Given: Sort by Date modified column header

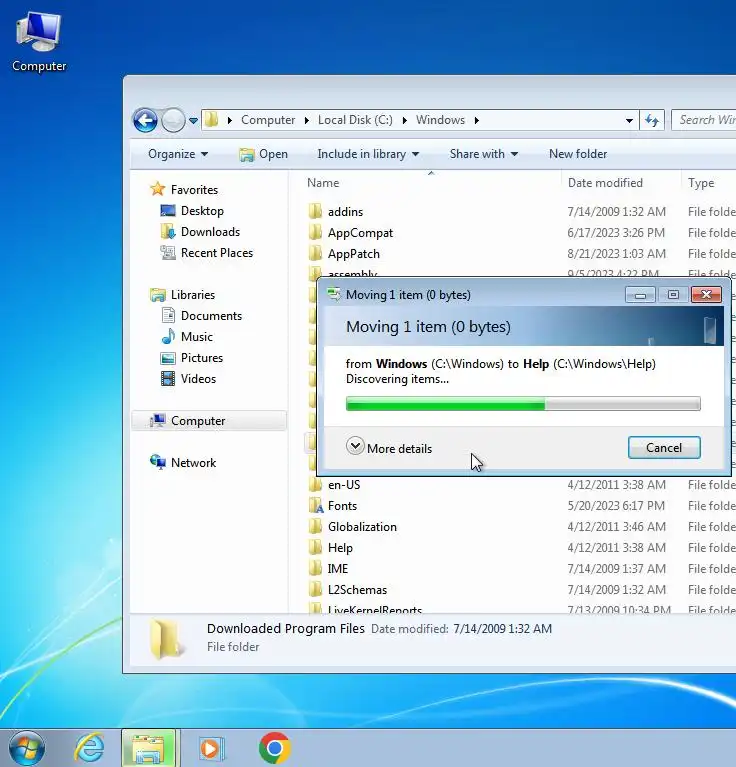Looking at the screenshot, I should tap(605, 183).
